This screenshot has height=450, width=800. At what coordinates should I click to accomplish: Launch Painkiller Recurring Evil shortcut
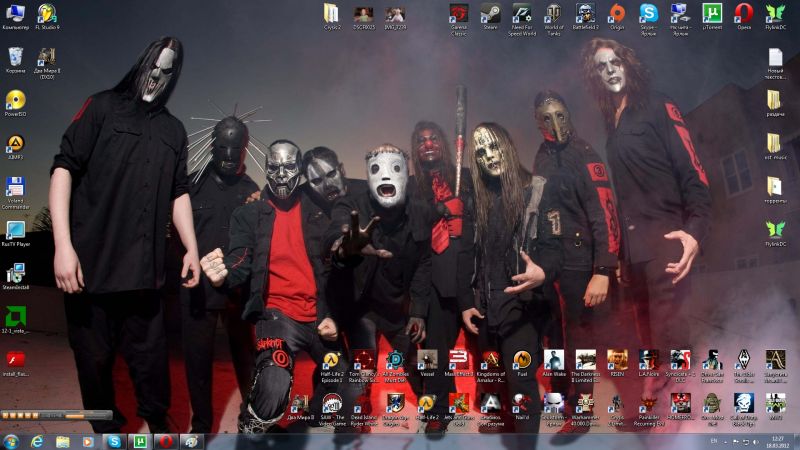648,410
